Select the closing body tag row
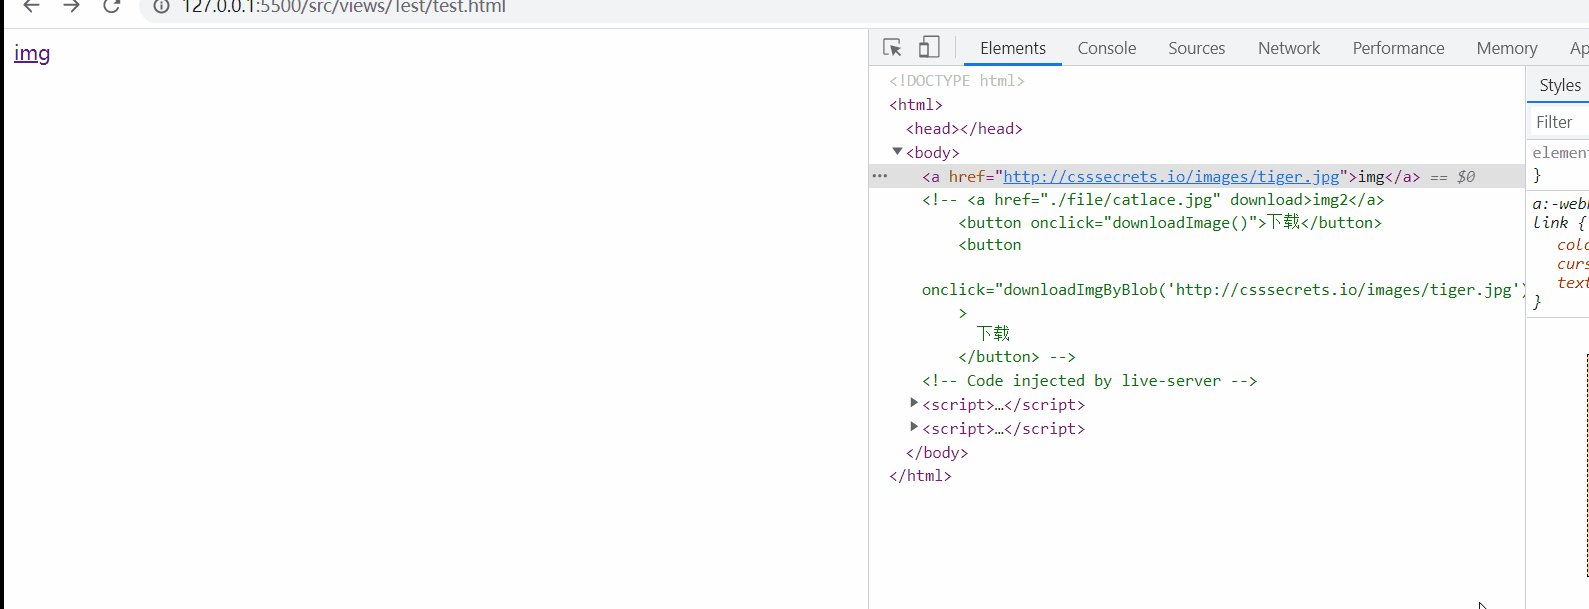 937,452
